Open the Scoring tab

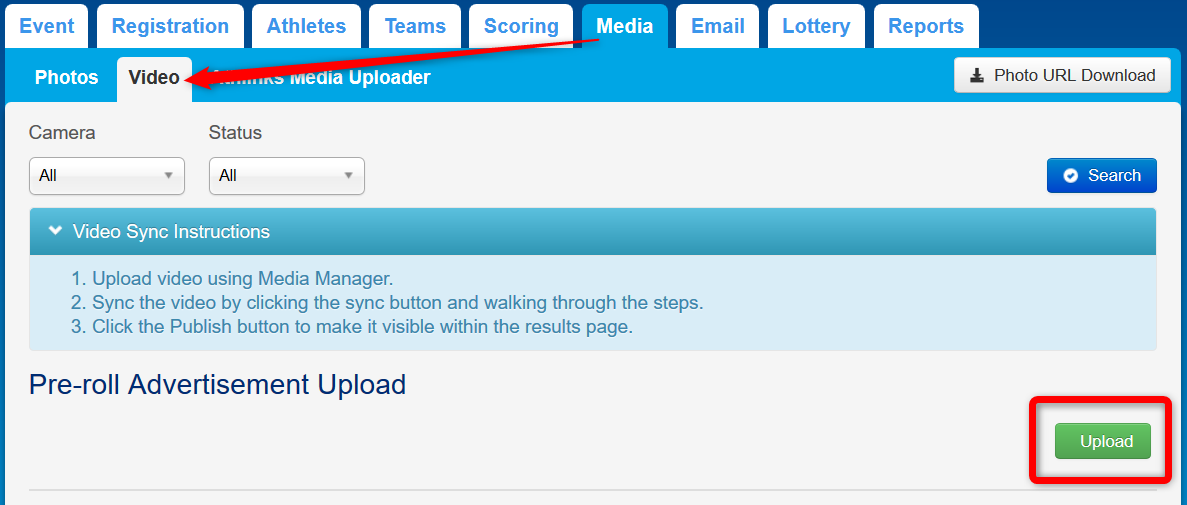coord(520,27)
